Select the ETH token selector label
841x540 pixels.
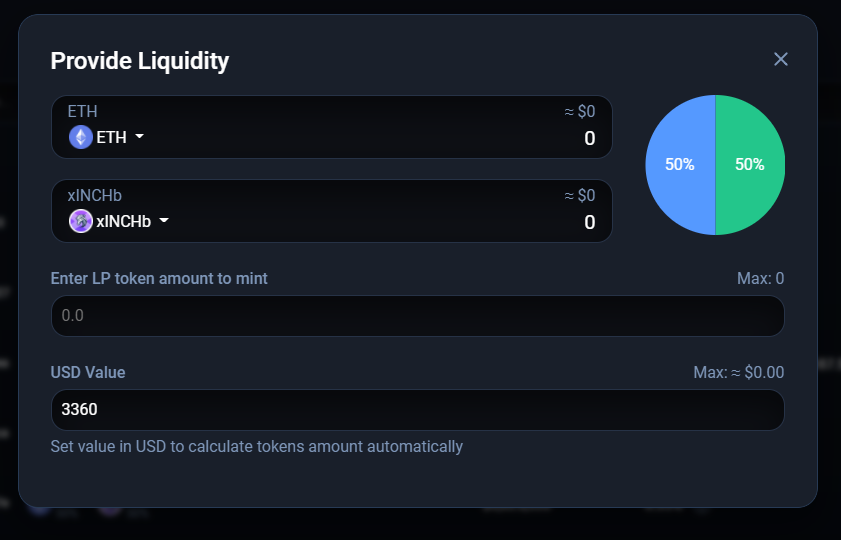point(112,137)
